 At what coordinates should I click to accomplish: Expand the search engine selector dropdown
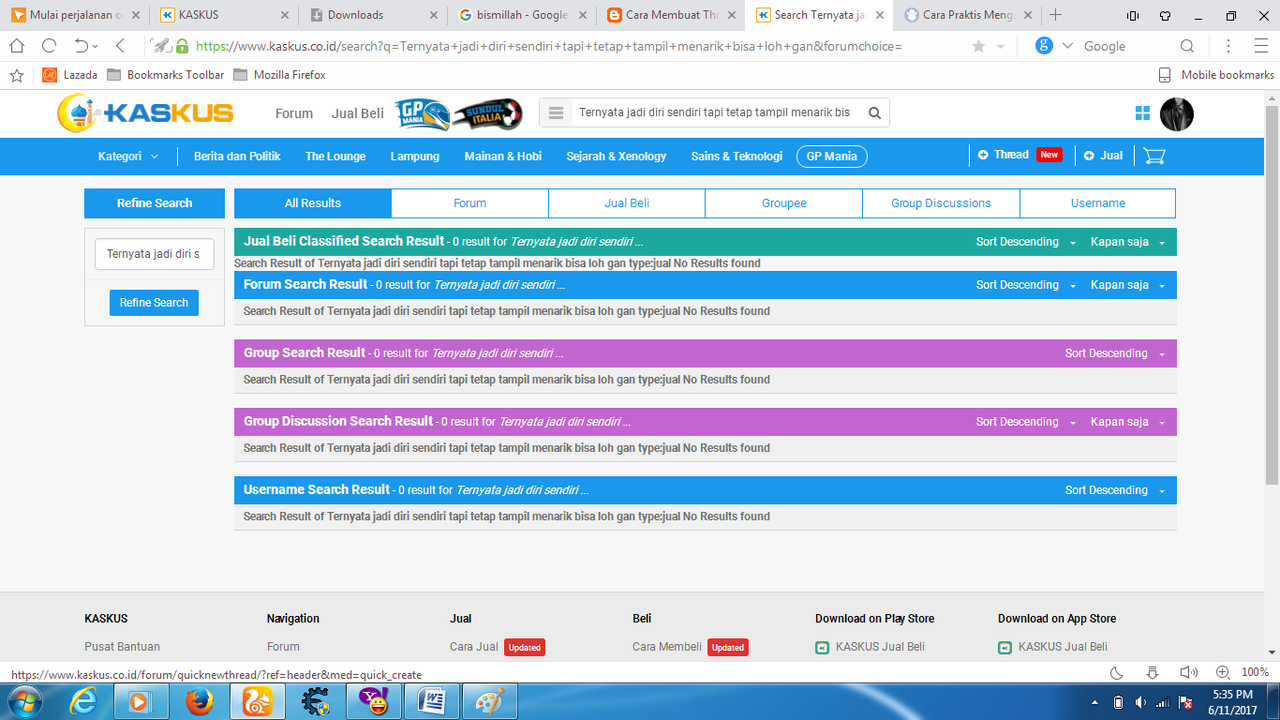(1067, 46)
